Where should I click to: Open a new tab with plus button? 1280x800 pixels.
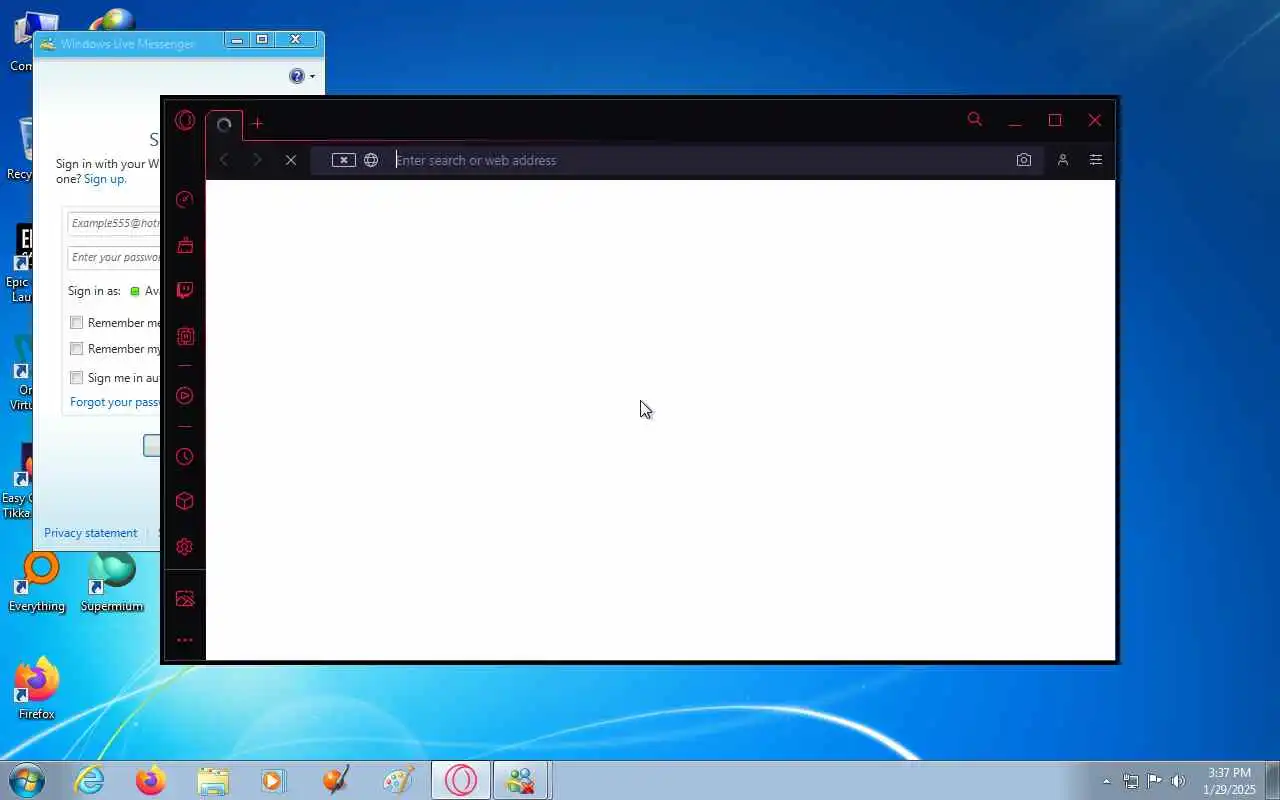(257, 123)
